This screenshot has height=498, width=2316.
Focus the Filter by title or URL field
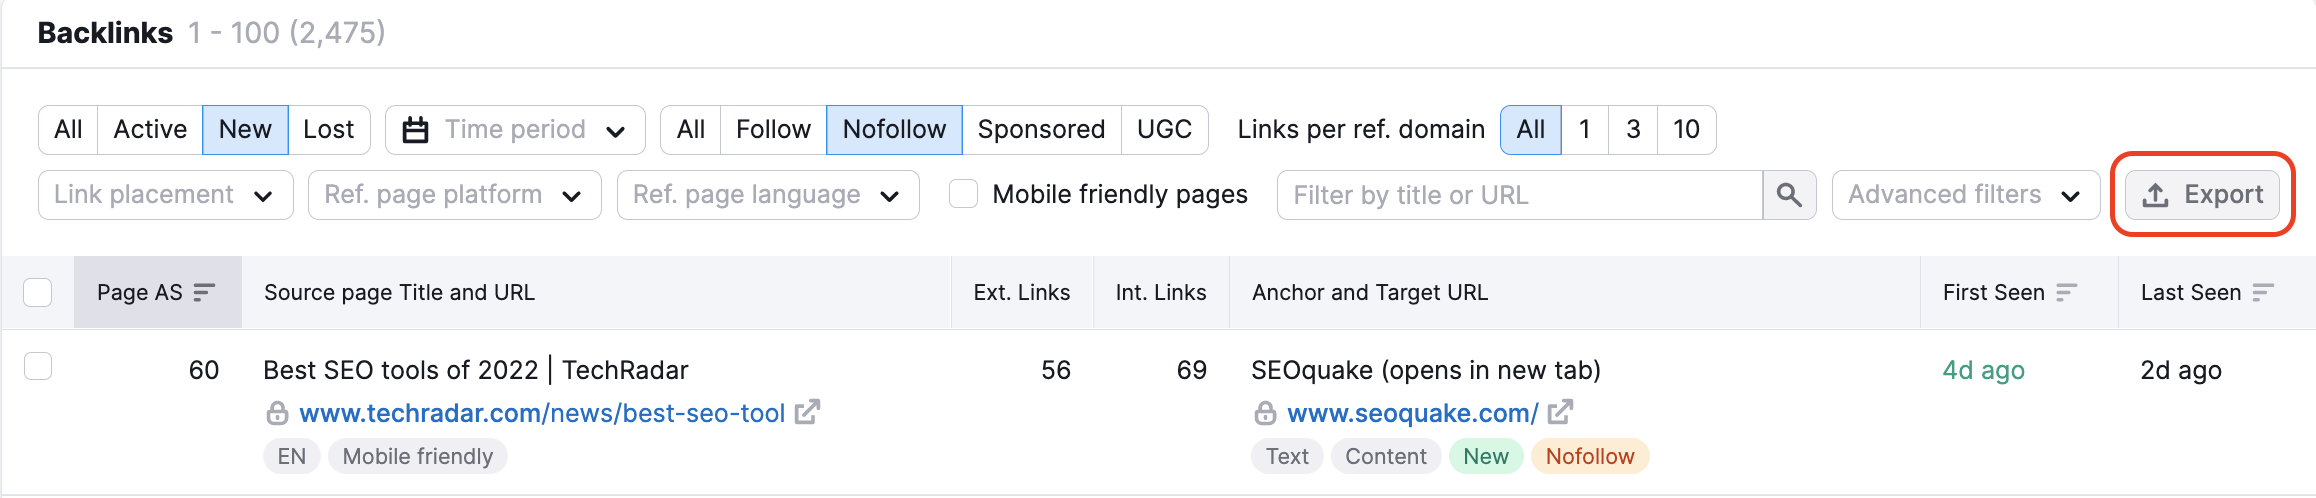(x=1519, y=195)
